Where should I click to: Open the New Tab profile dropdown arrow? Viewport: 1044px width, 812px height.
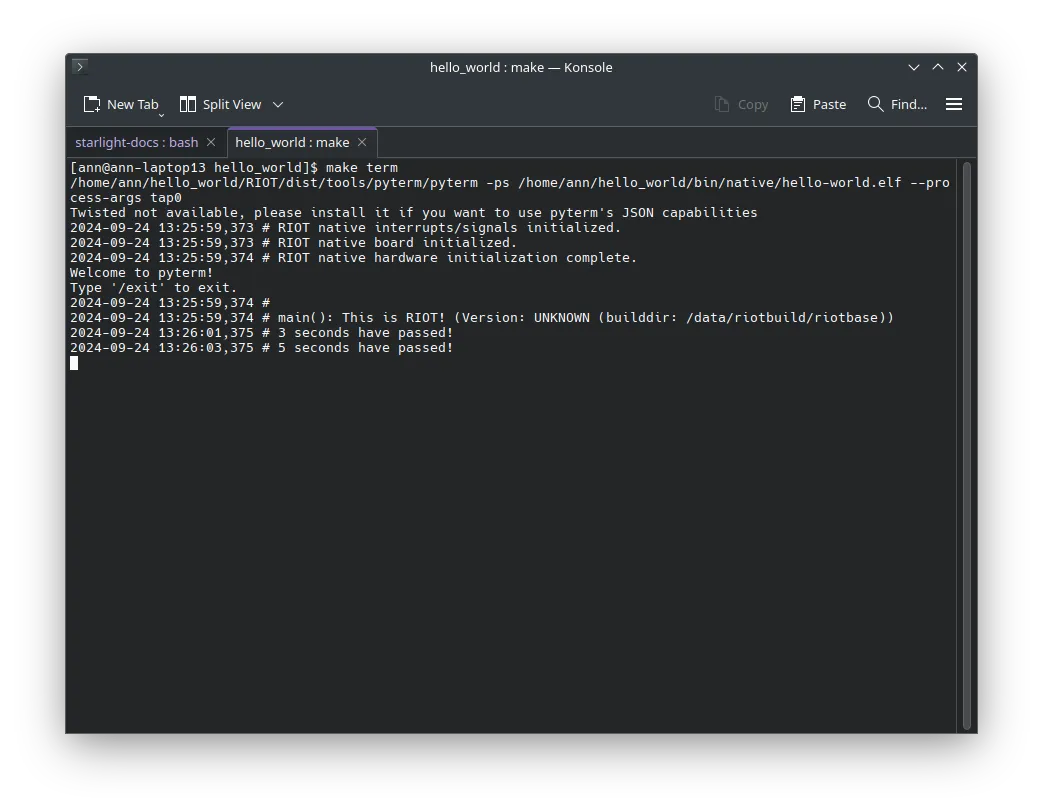click(x=161, y=114)
